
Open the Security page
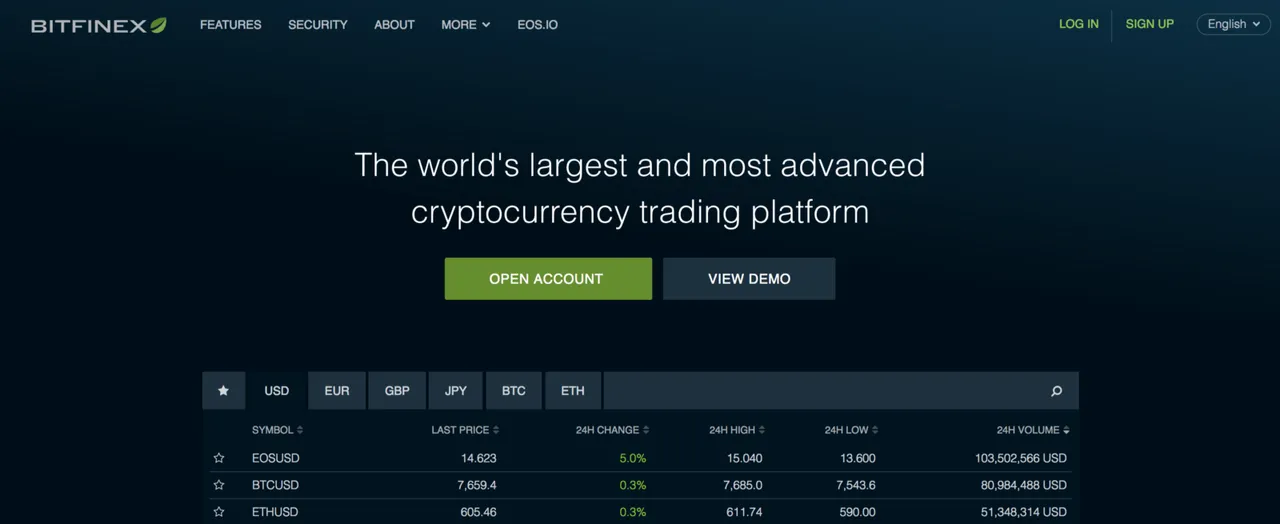point(318,25)
